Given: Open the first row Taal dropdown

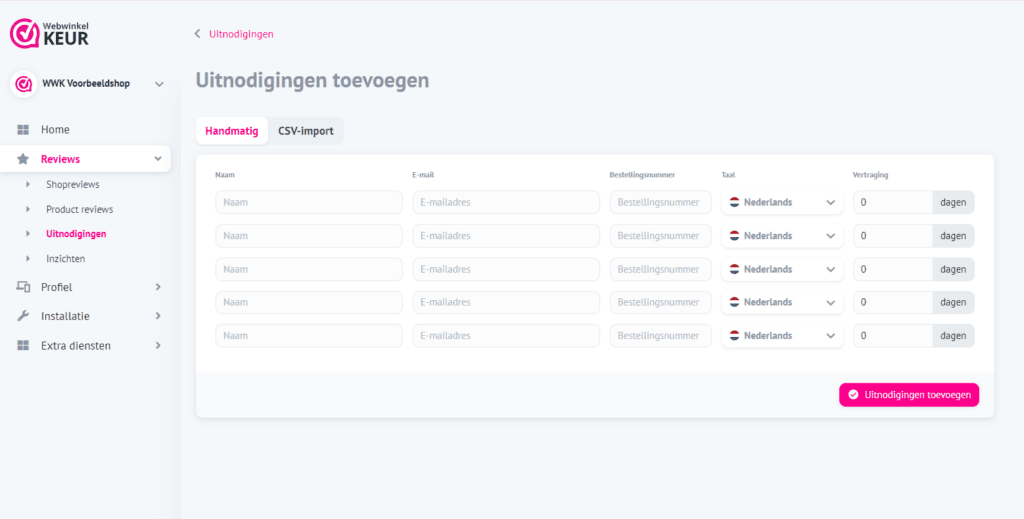Looking at the screenshot, I should tap(782, 202).
